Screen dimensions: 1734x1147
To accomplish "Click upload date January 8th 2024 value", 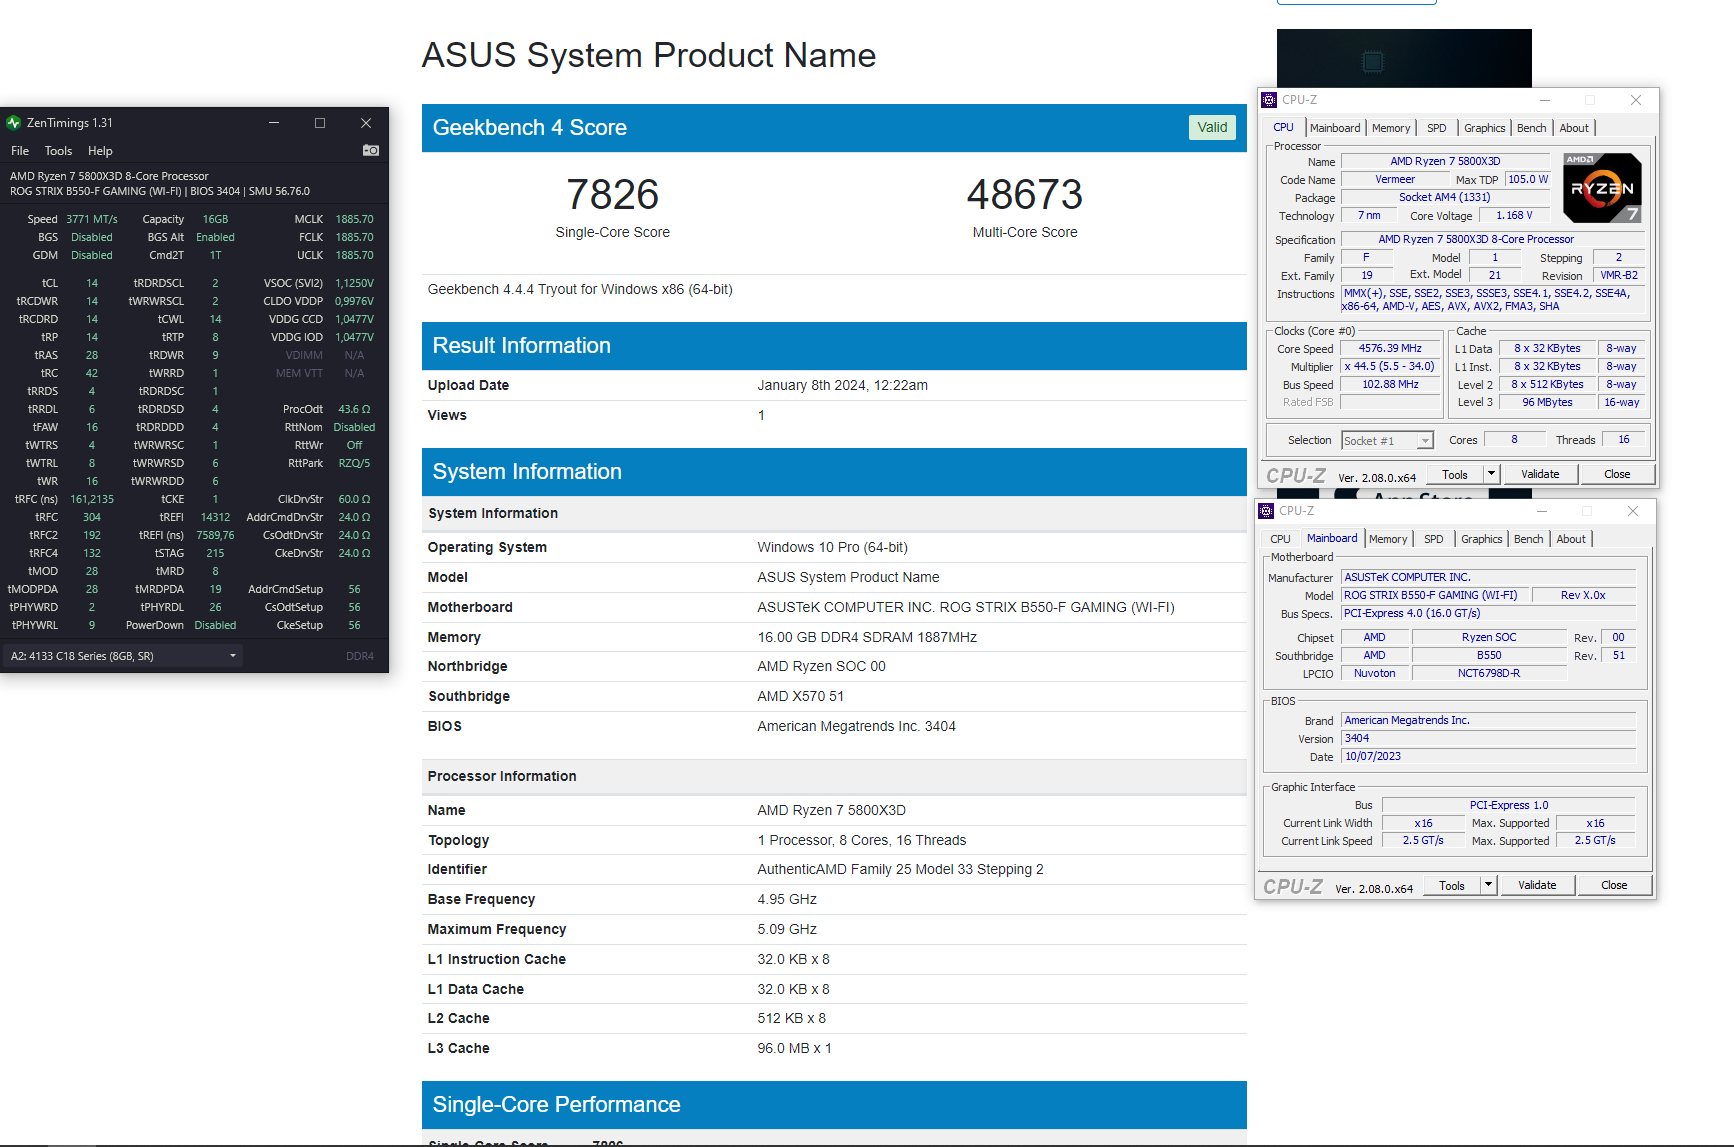I will tap(843, 385).
